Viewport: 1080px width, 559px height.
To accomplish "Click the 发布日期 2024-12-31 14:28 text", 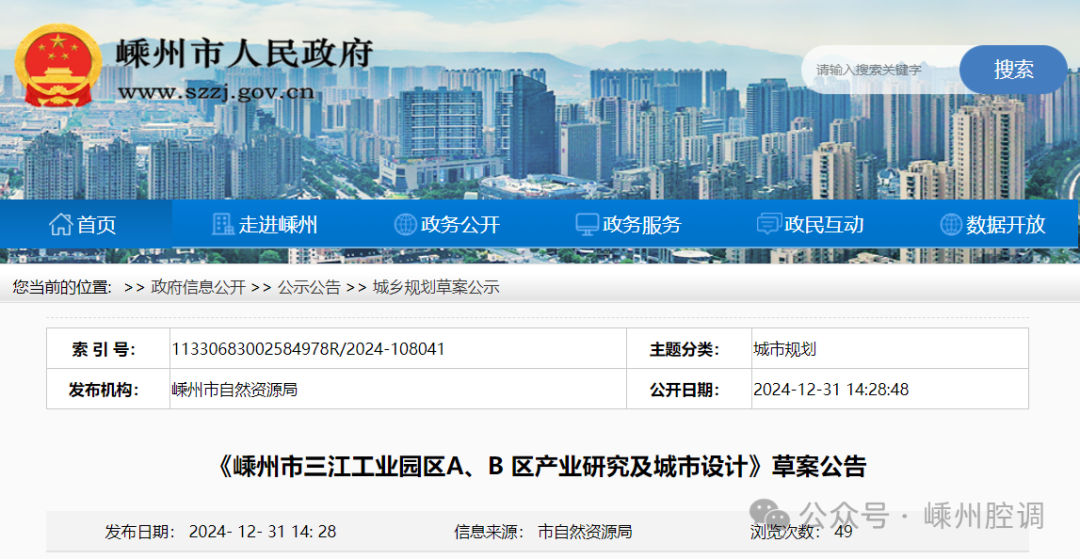I will tap(220, 531).
